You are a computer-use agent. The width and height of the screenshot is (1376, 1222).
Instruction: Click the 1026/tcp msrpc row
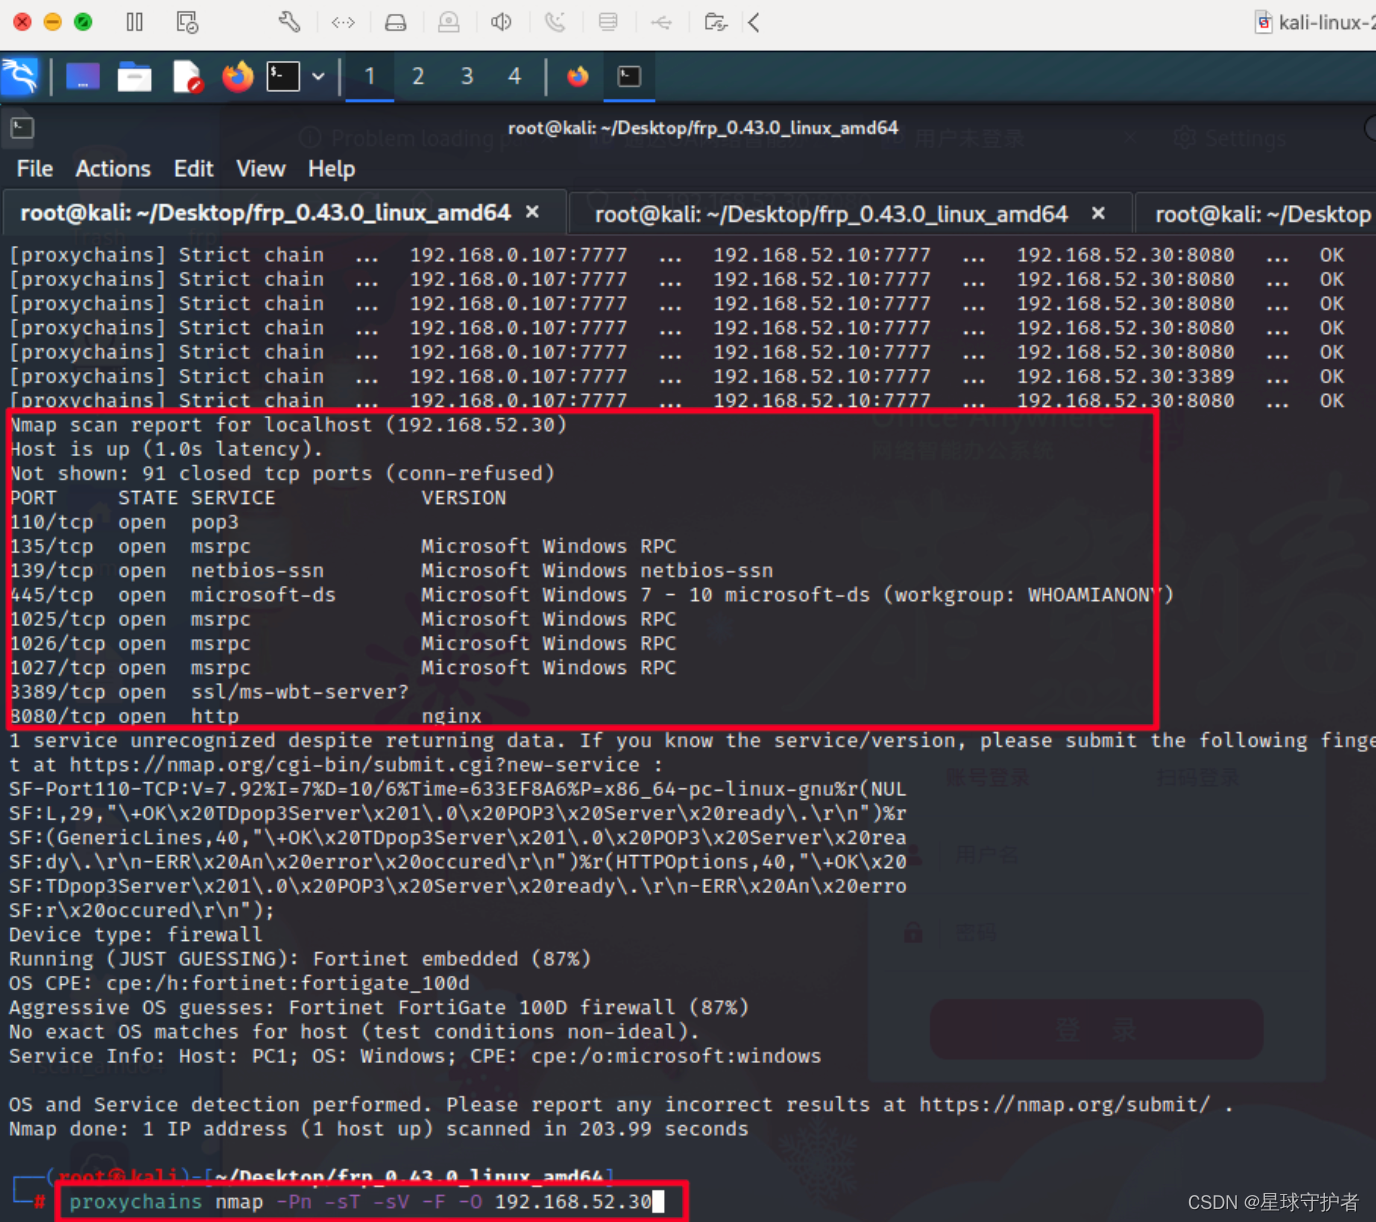(343, 643)
